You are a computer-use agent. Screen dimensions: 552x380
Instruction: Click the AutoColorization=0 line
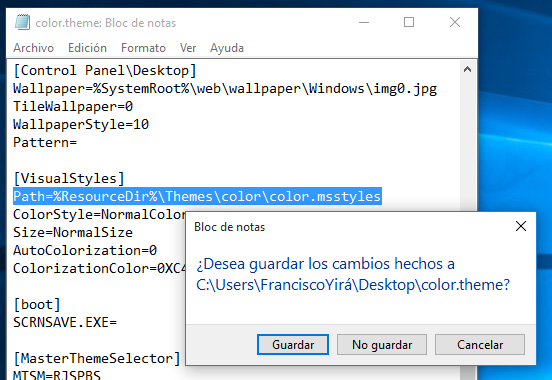pyautogui.click(x=85, y=250)
